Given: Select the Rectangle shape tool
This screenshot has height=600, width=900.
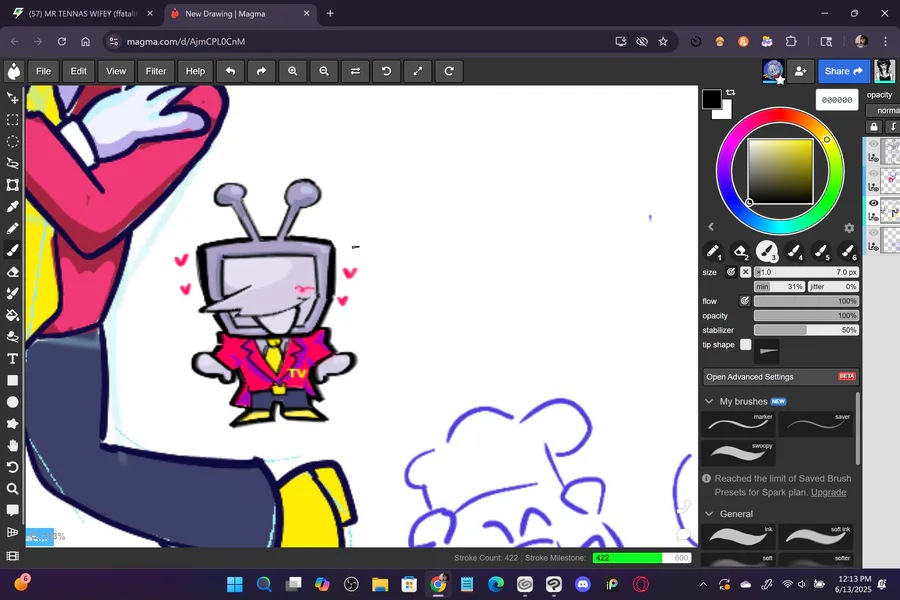Looking at the screenshot, I should click(13, 380).
